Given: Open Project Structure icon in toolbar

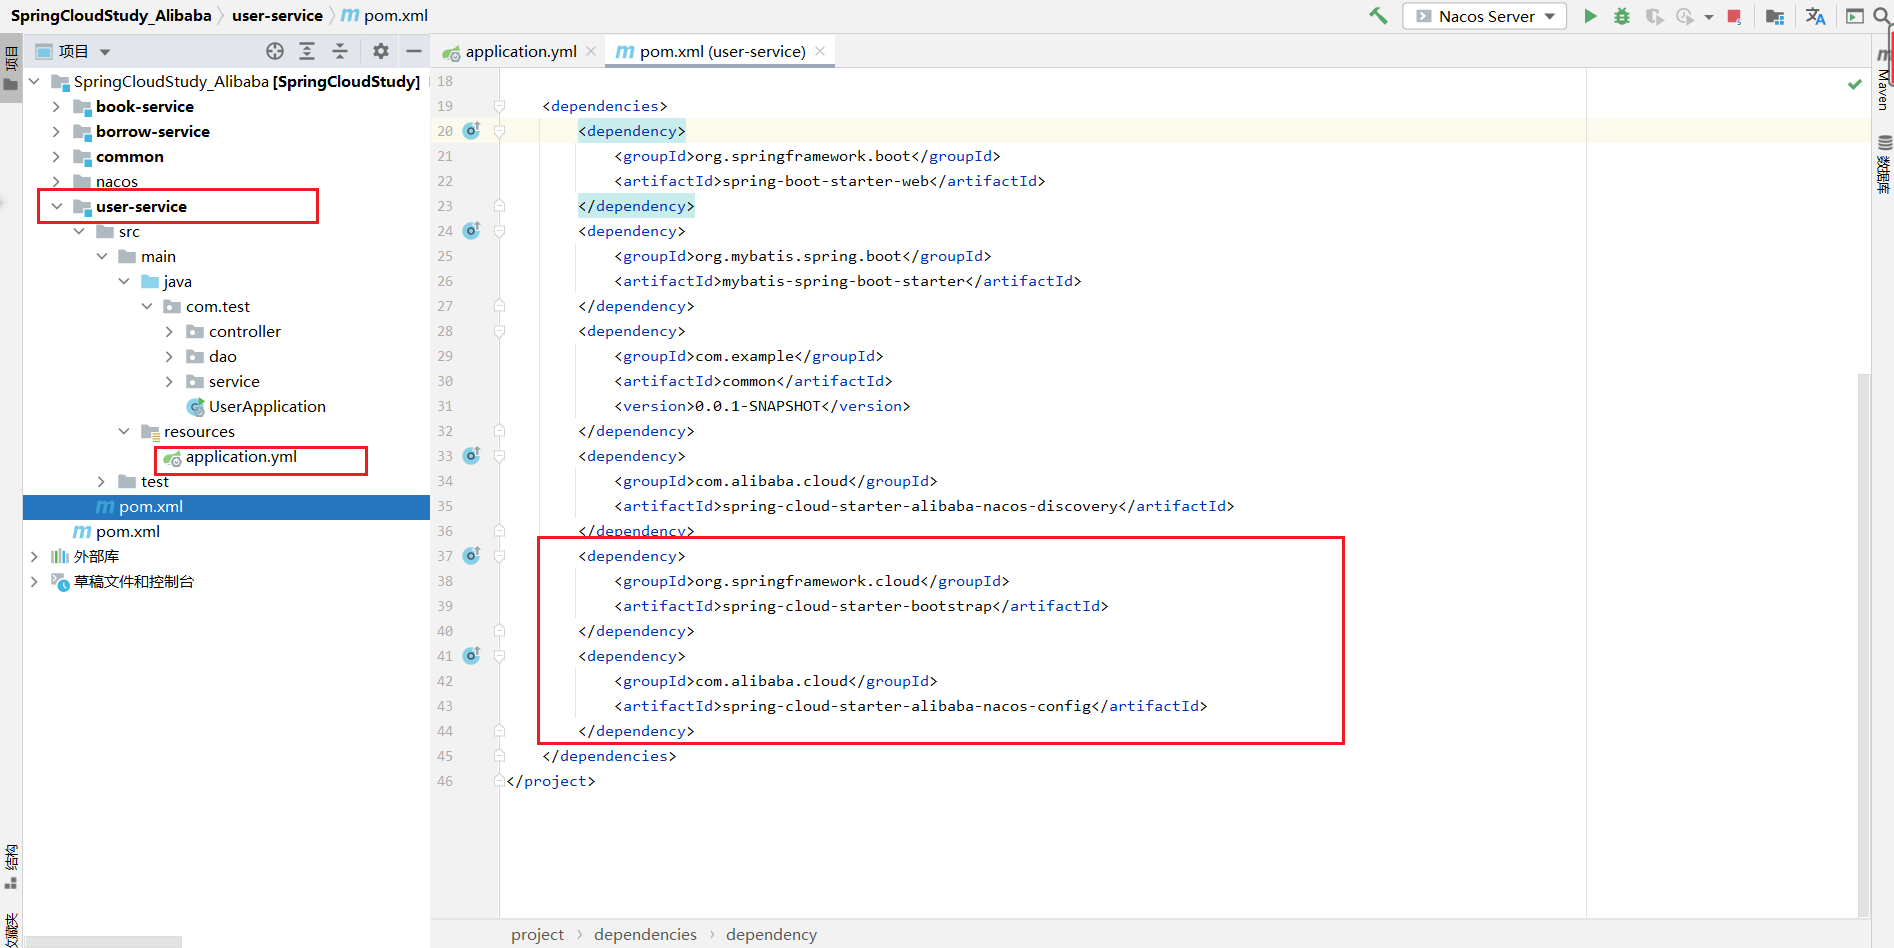Looking at the screenshot, I should pos(1775,16).
